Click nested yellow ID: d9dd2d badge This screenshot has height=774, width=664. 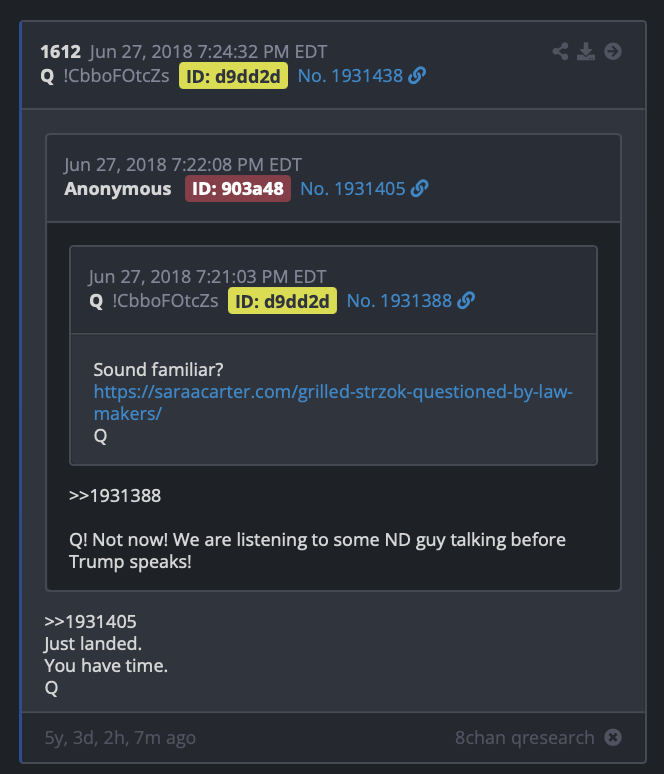point(282,301)
